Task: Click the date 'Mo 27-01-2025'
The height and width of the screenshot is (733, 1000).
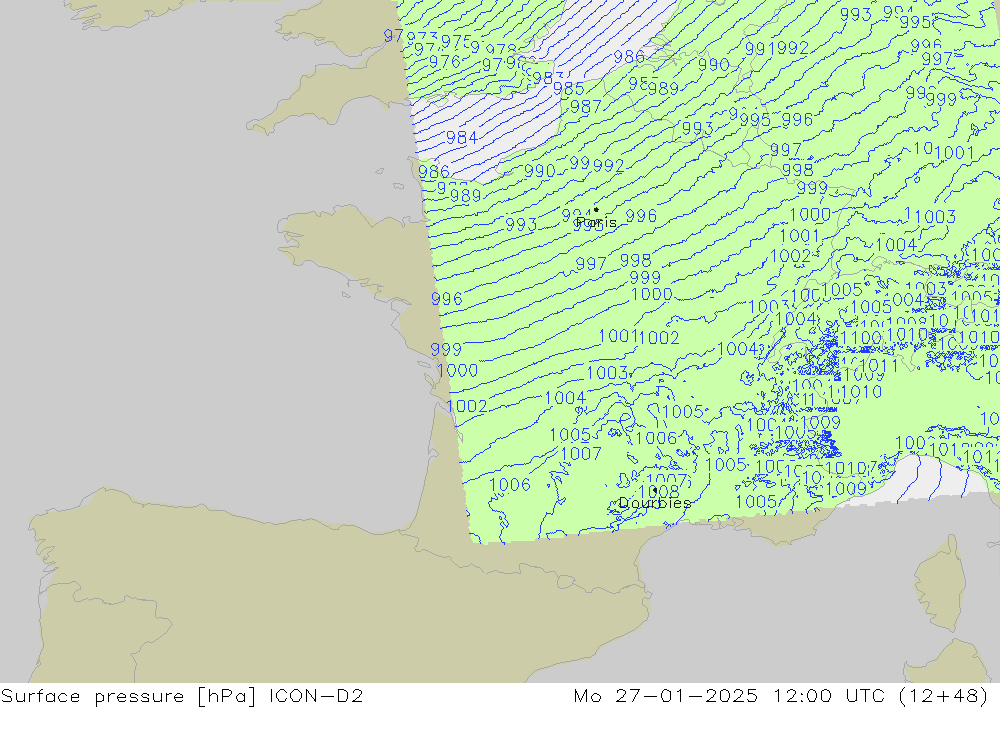Action: (666, 695)
